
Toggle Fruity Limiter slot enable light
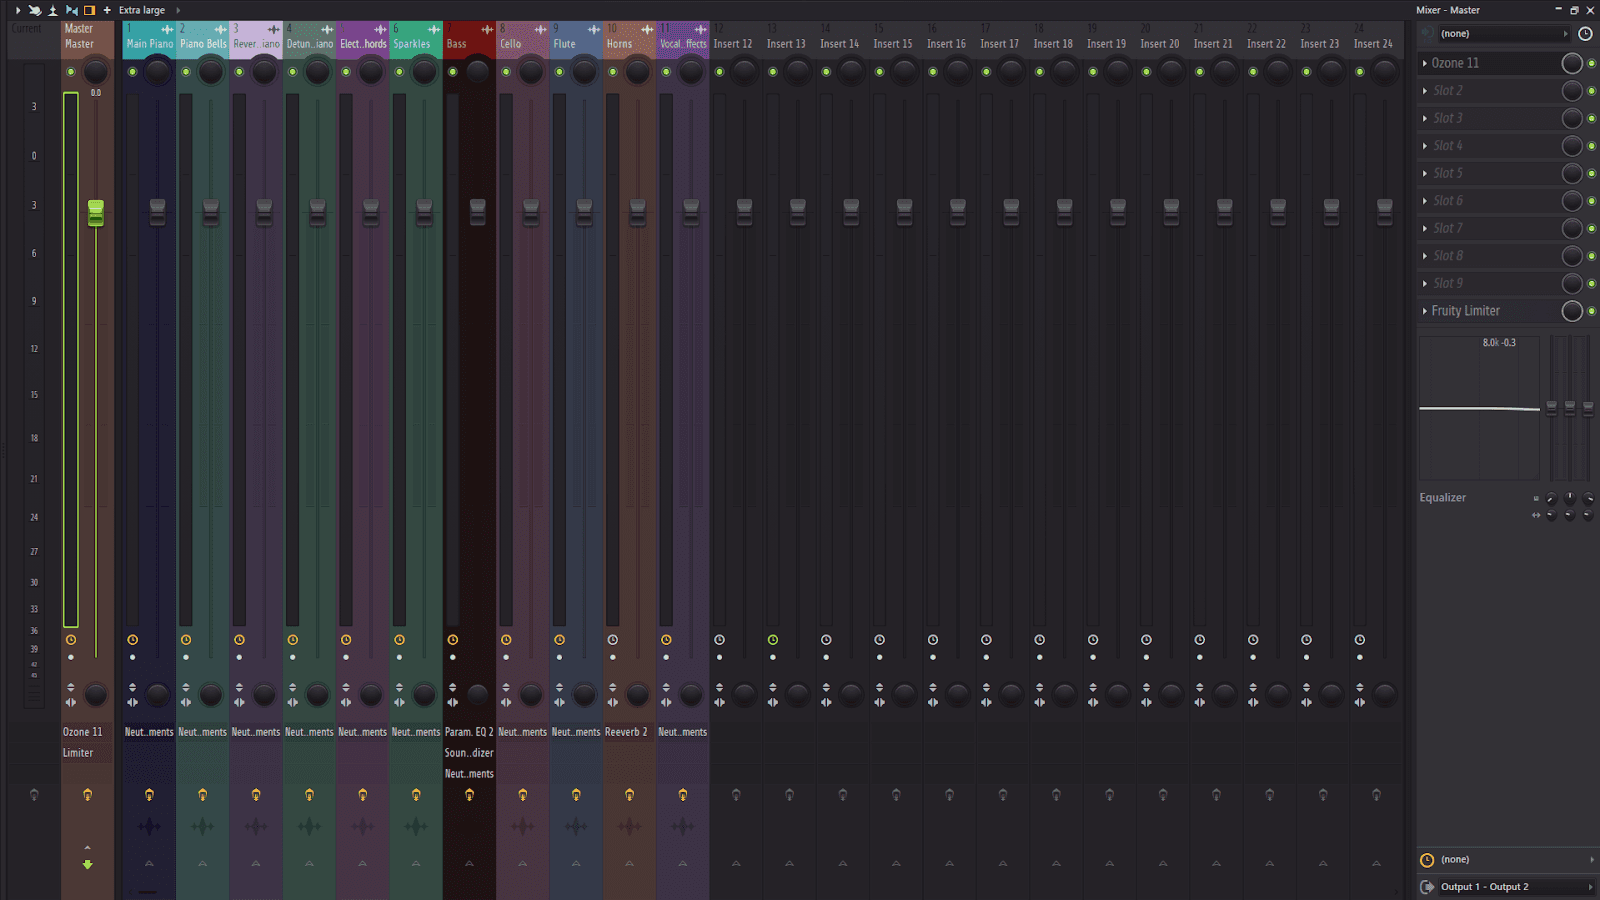[x=1591, y=311]
